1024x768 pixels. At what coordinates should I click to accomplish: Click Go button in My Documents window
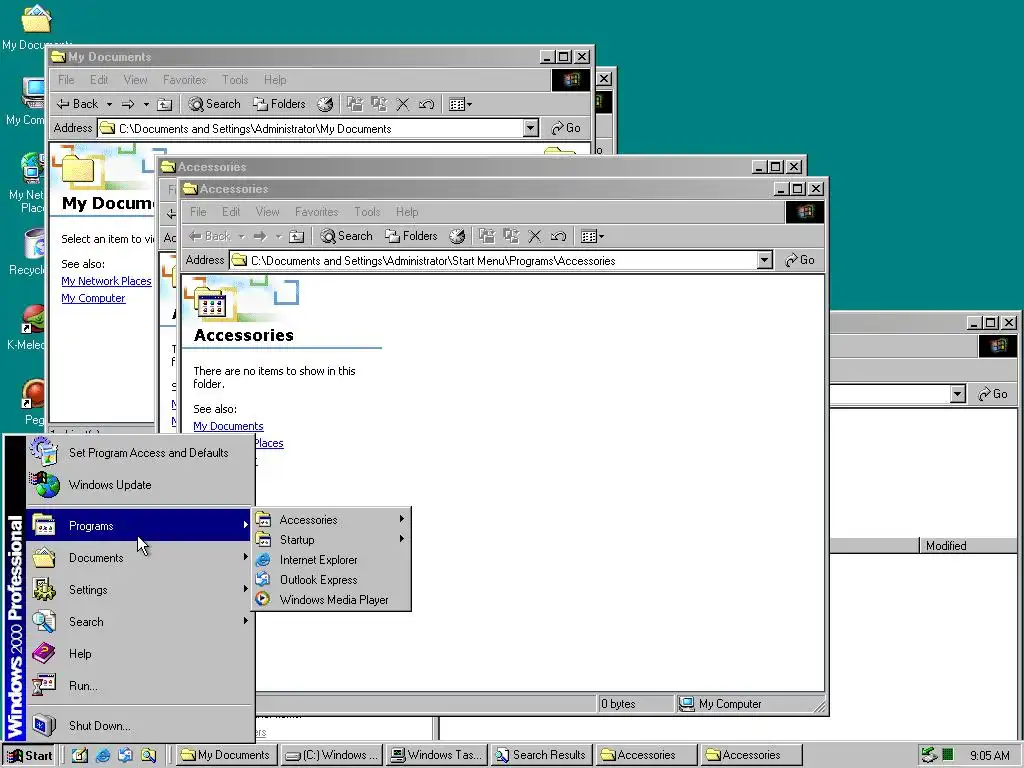pos(566,128)
